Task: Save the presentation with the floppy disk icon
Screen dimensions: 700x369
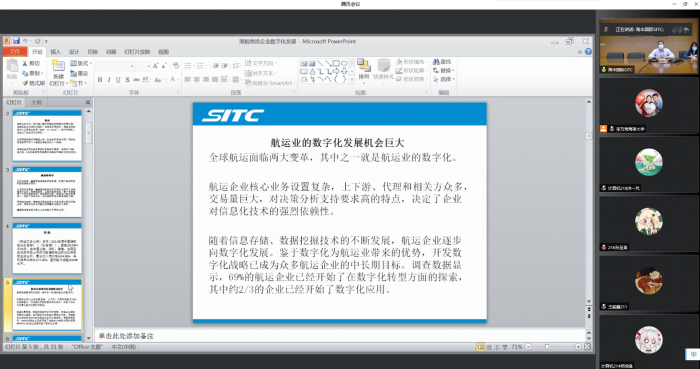Action: pyautogui.click(x=17, y=41)
